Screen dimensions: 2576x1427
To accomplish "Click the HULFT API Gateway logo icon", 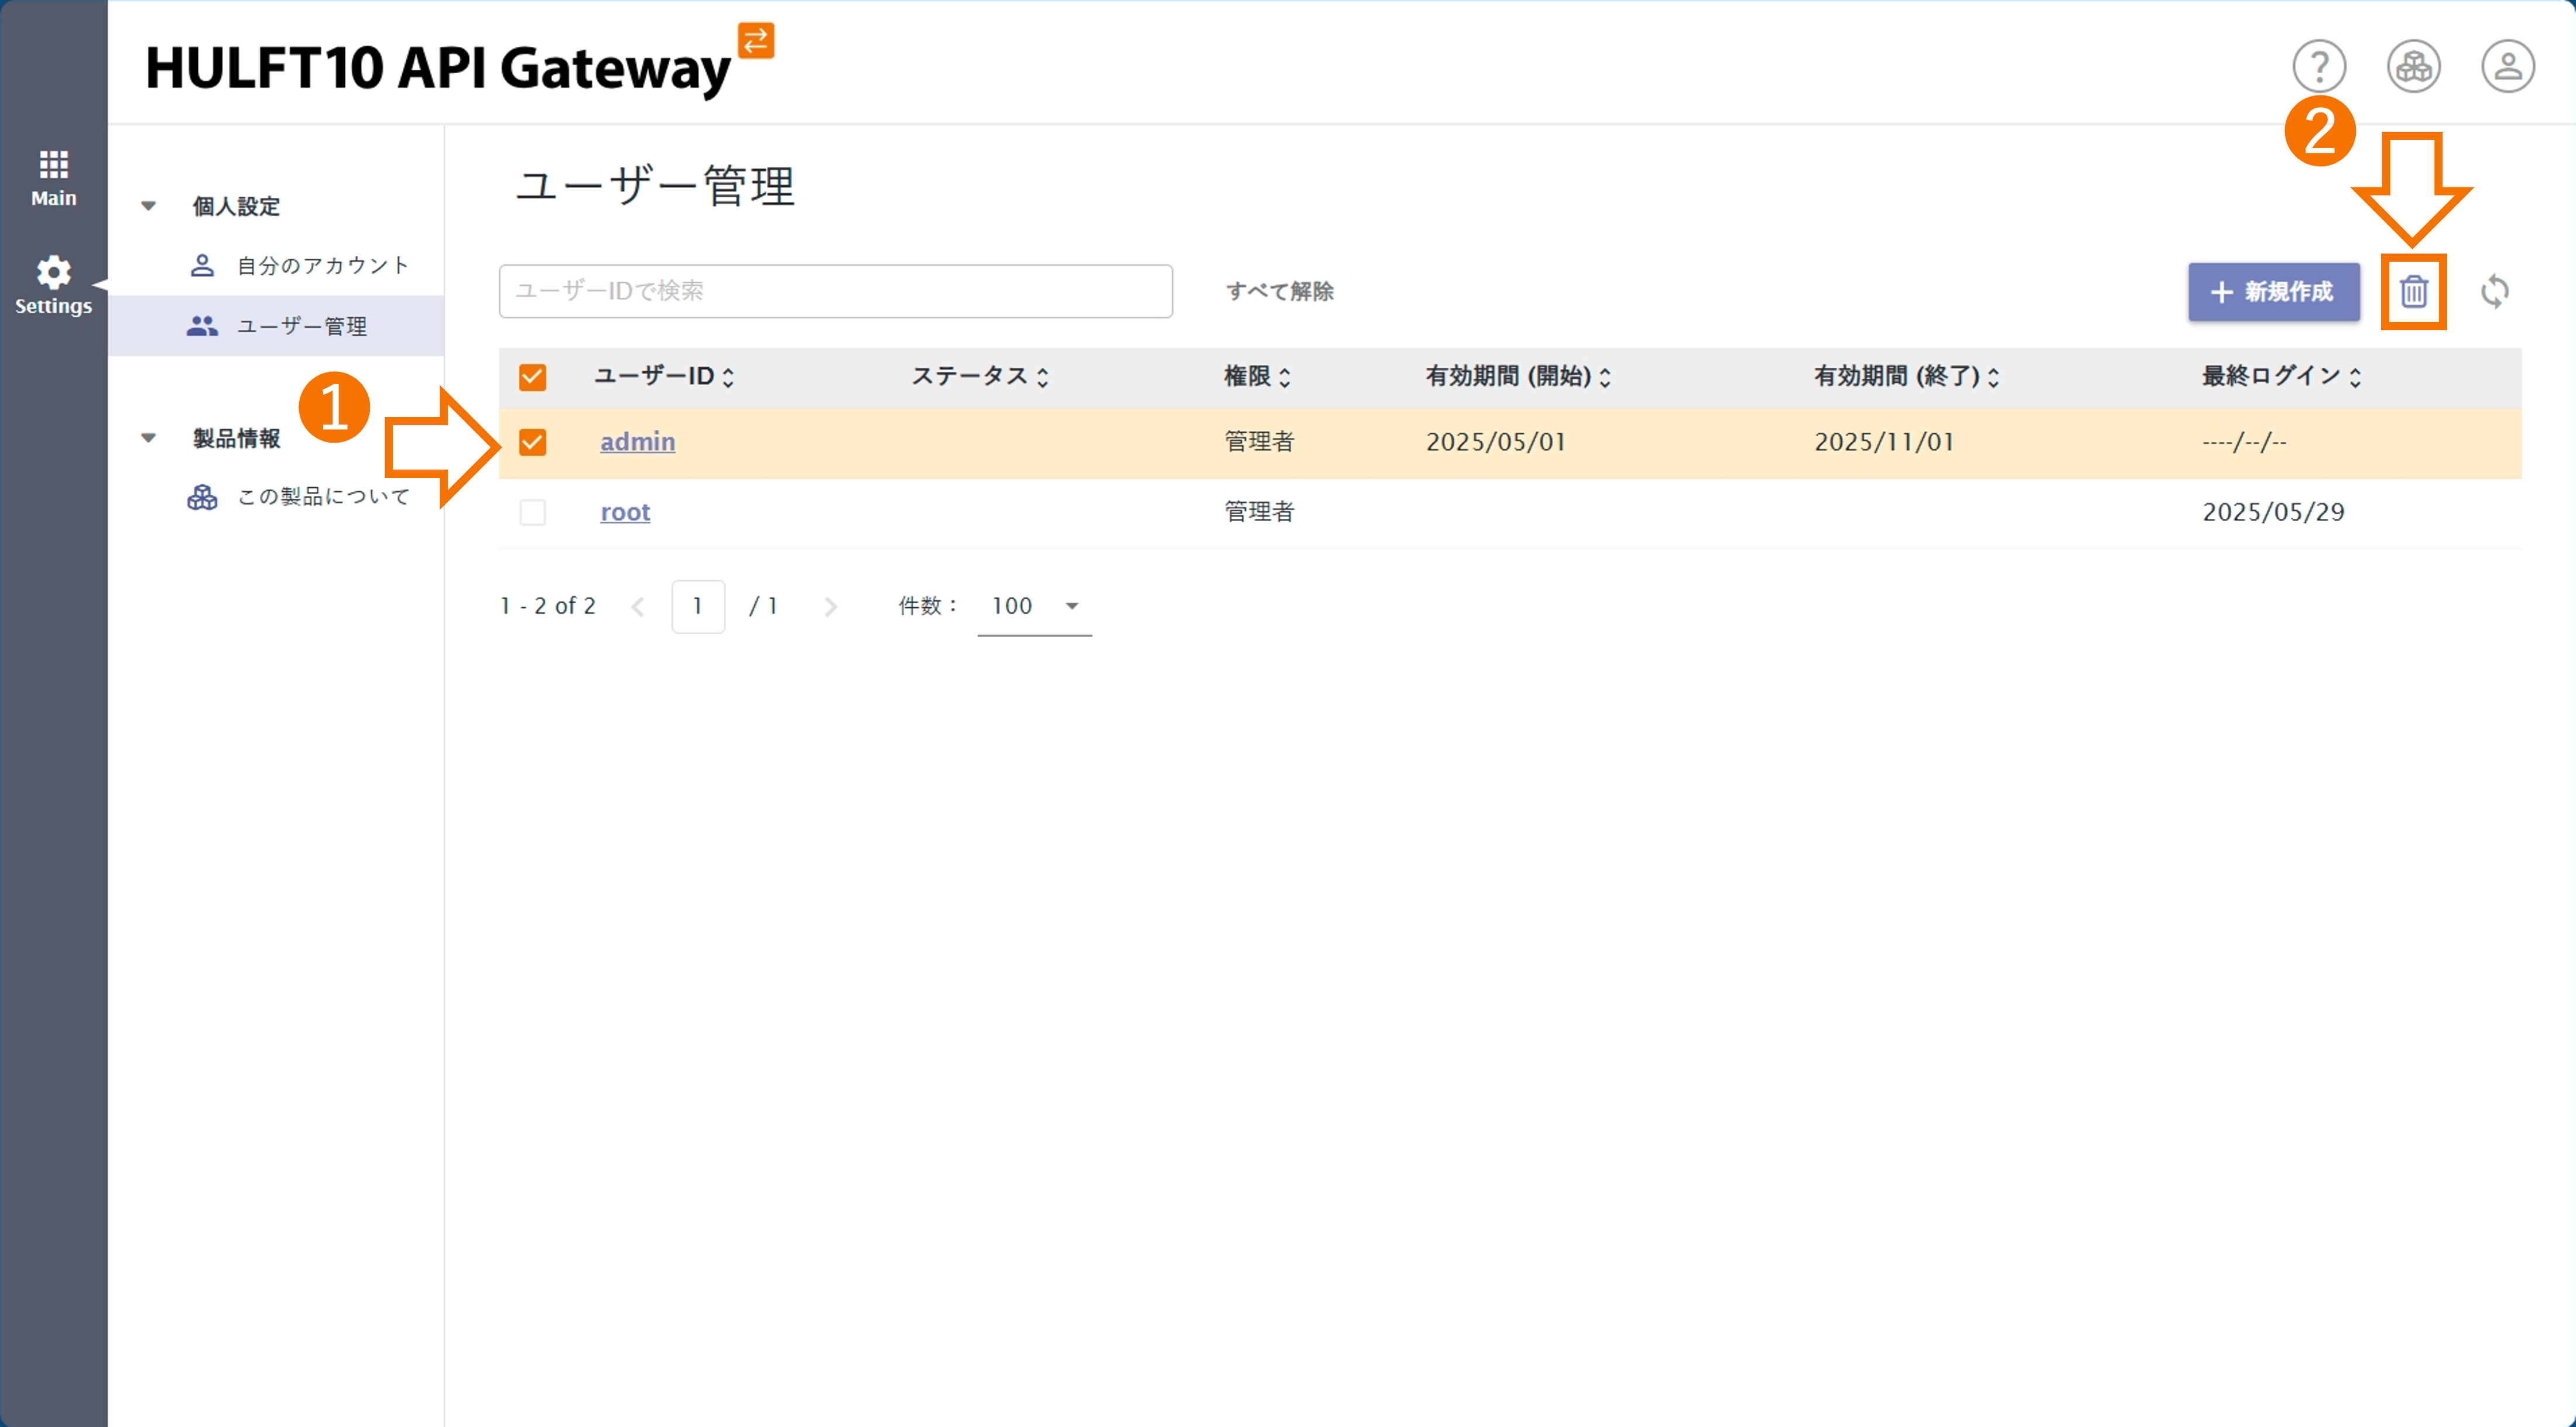I will pos(756,41).
